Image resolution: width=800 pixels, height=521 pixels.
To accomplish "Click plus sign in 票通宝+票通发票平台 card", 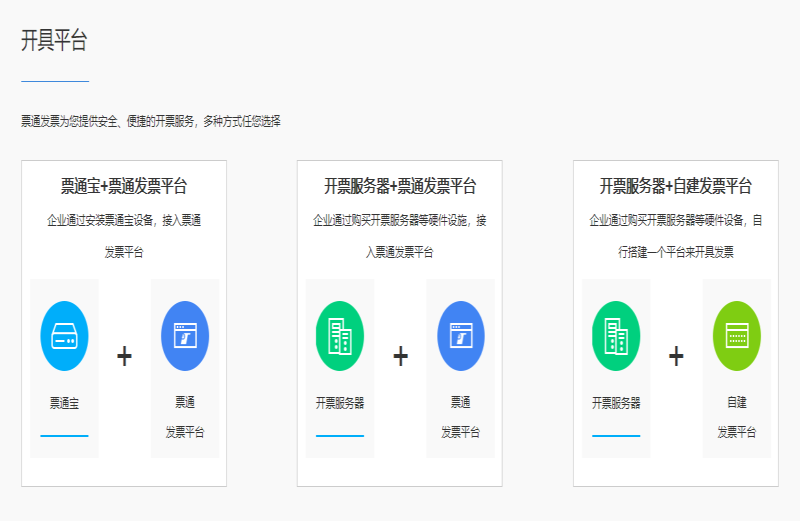I will pyautogui.click(x=124, y=356).
